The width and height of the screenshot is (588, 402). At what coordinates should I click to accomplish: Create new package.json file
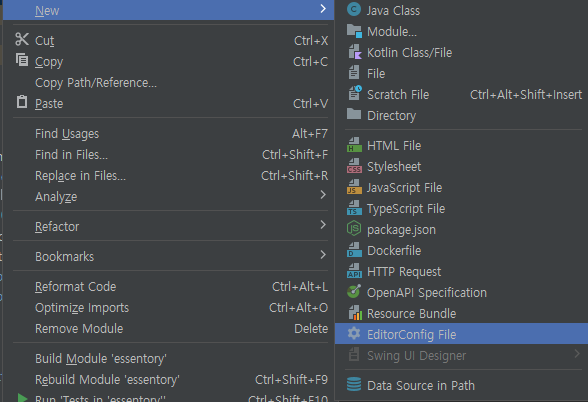(461, 230)
